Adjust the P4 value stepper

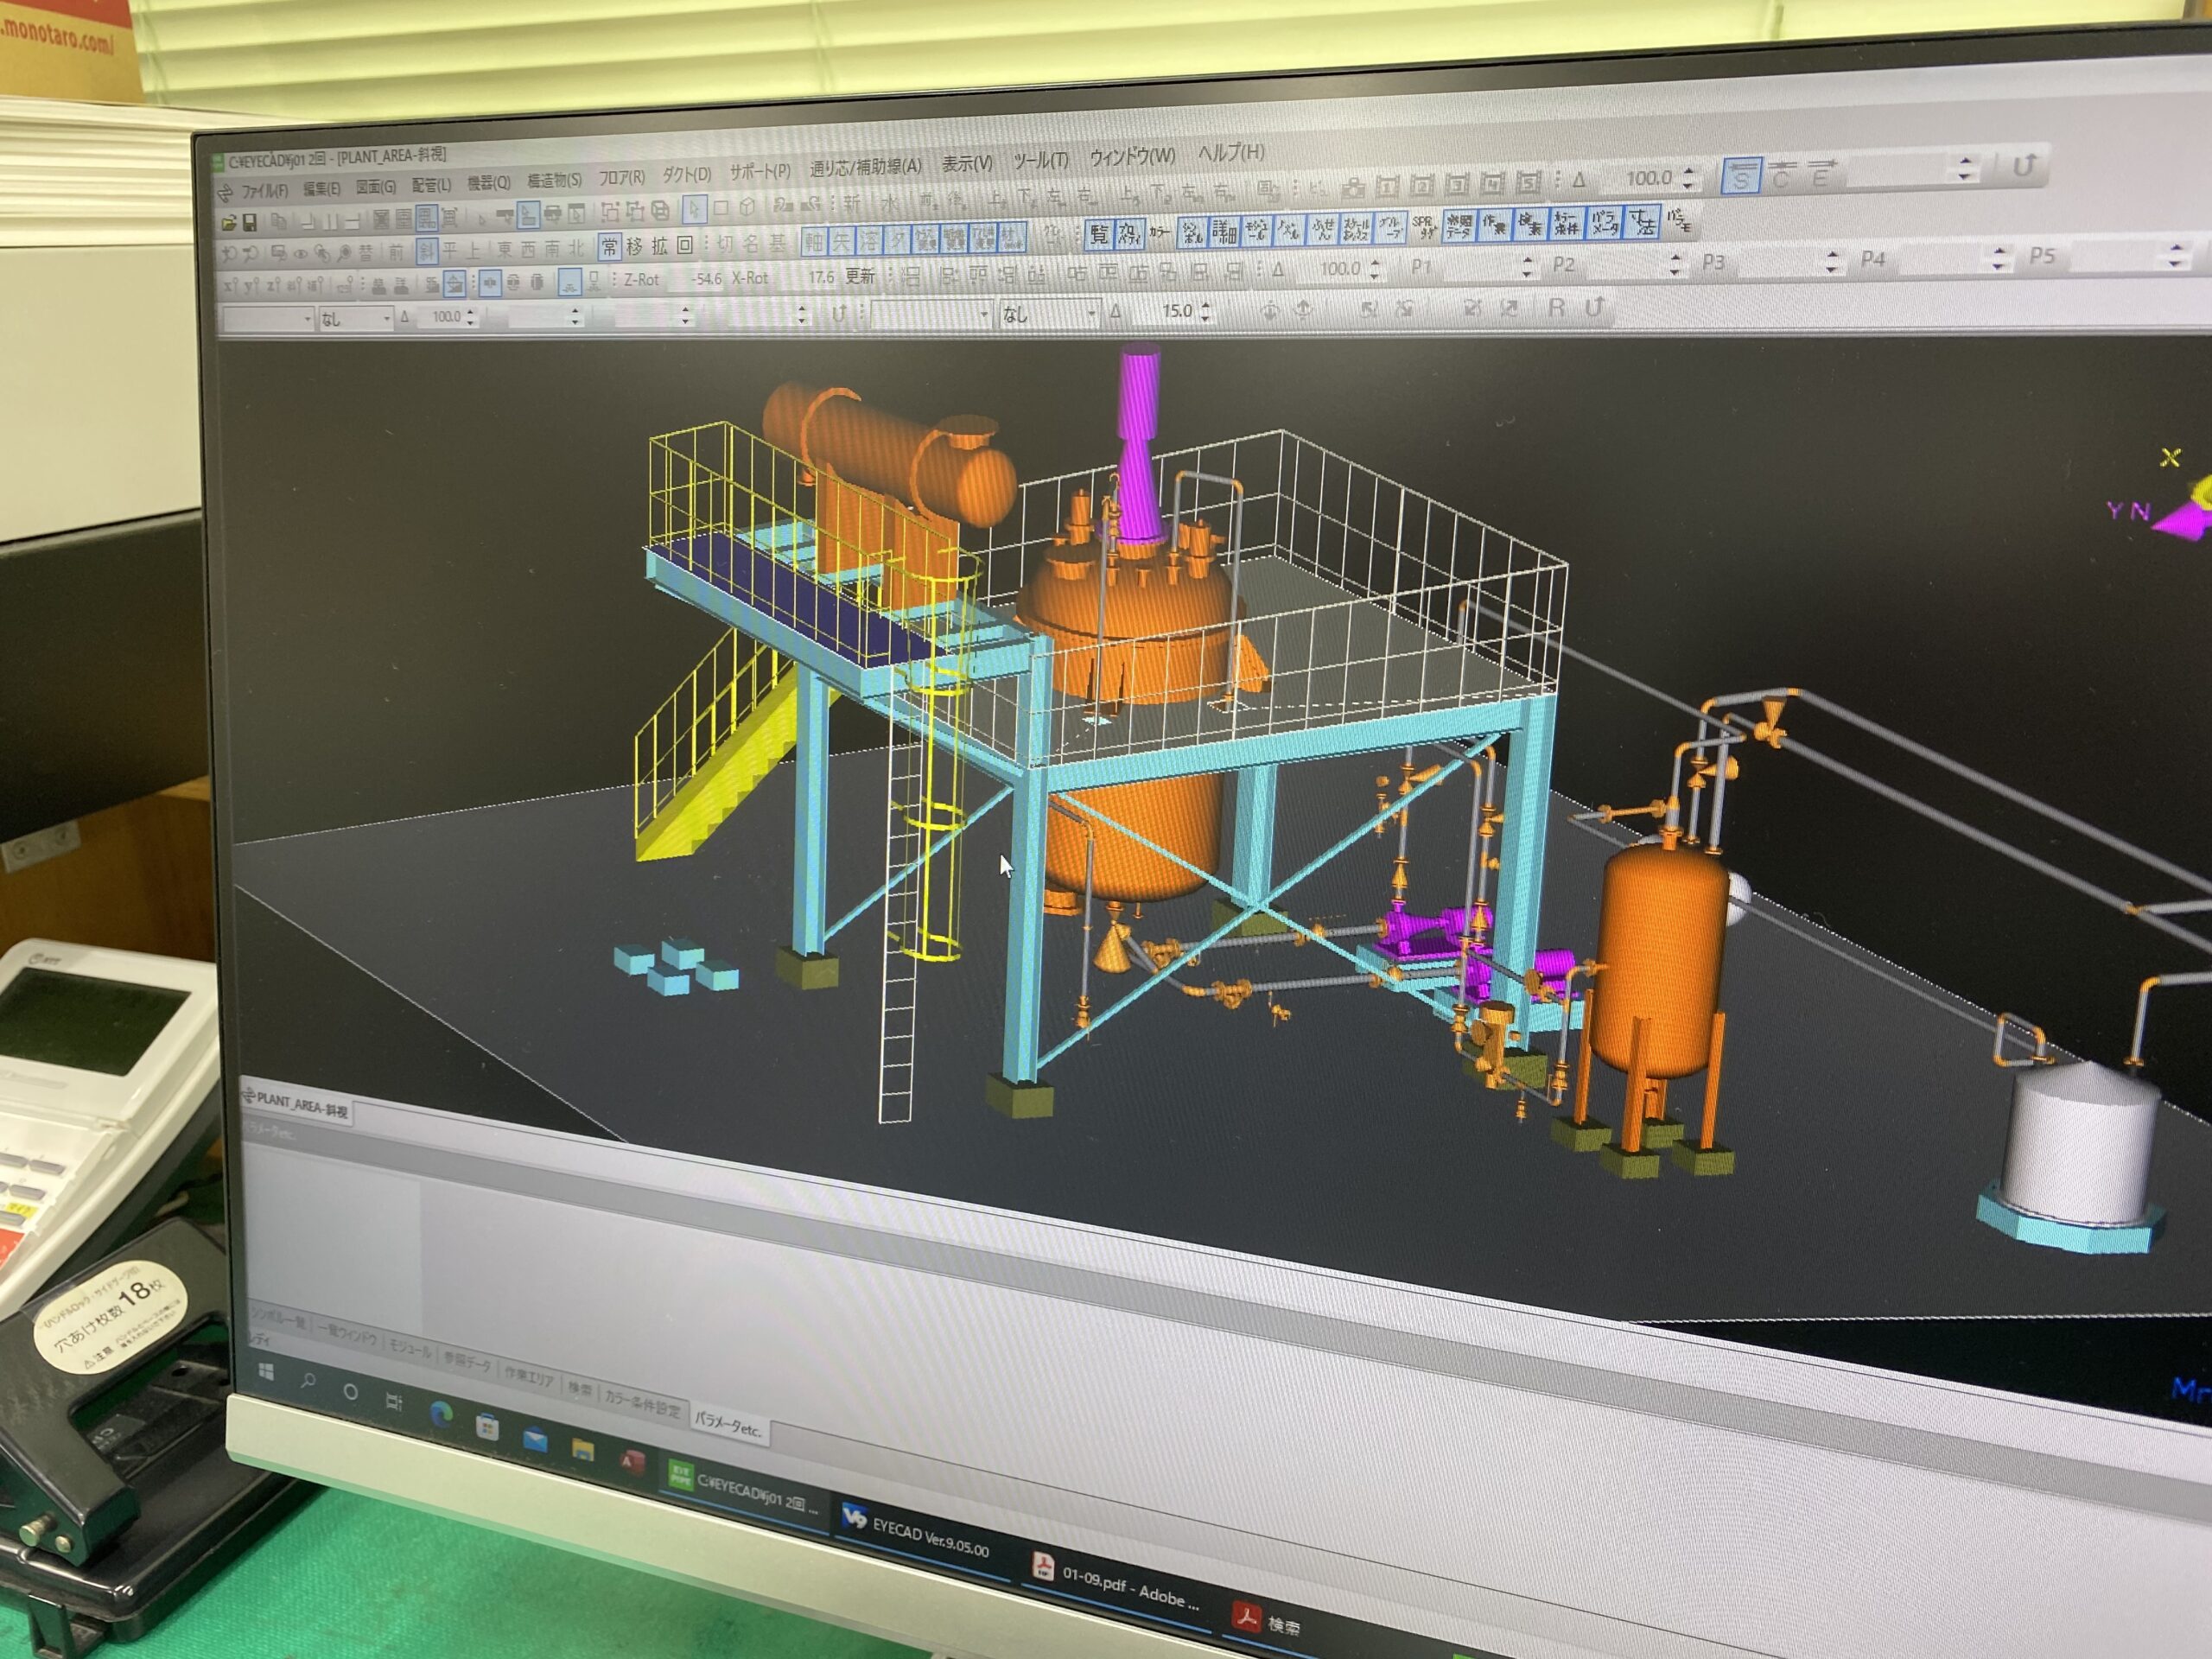1998,258
